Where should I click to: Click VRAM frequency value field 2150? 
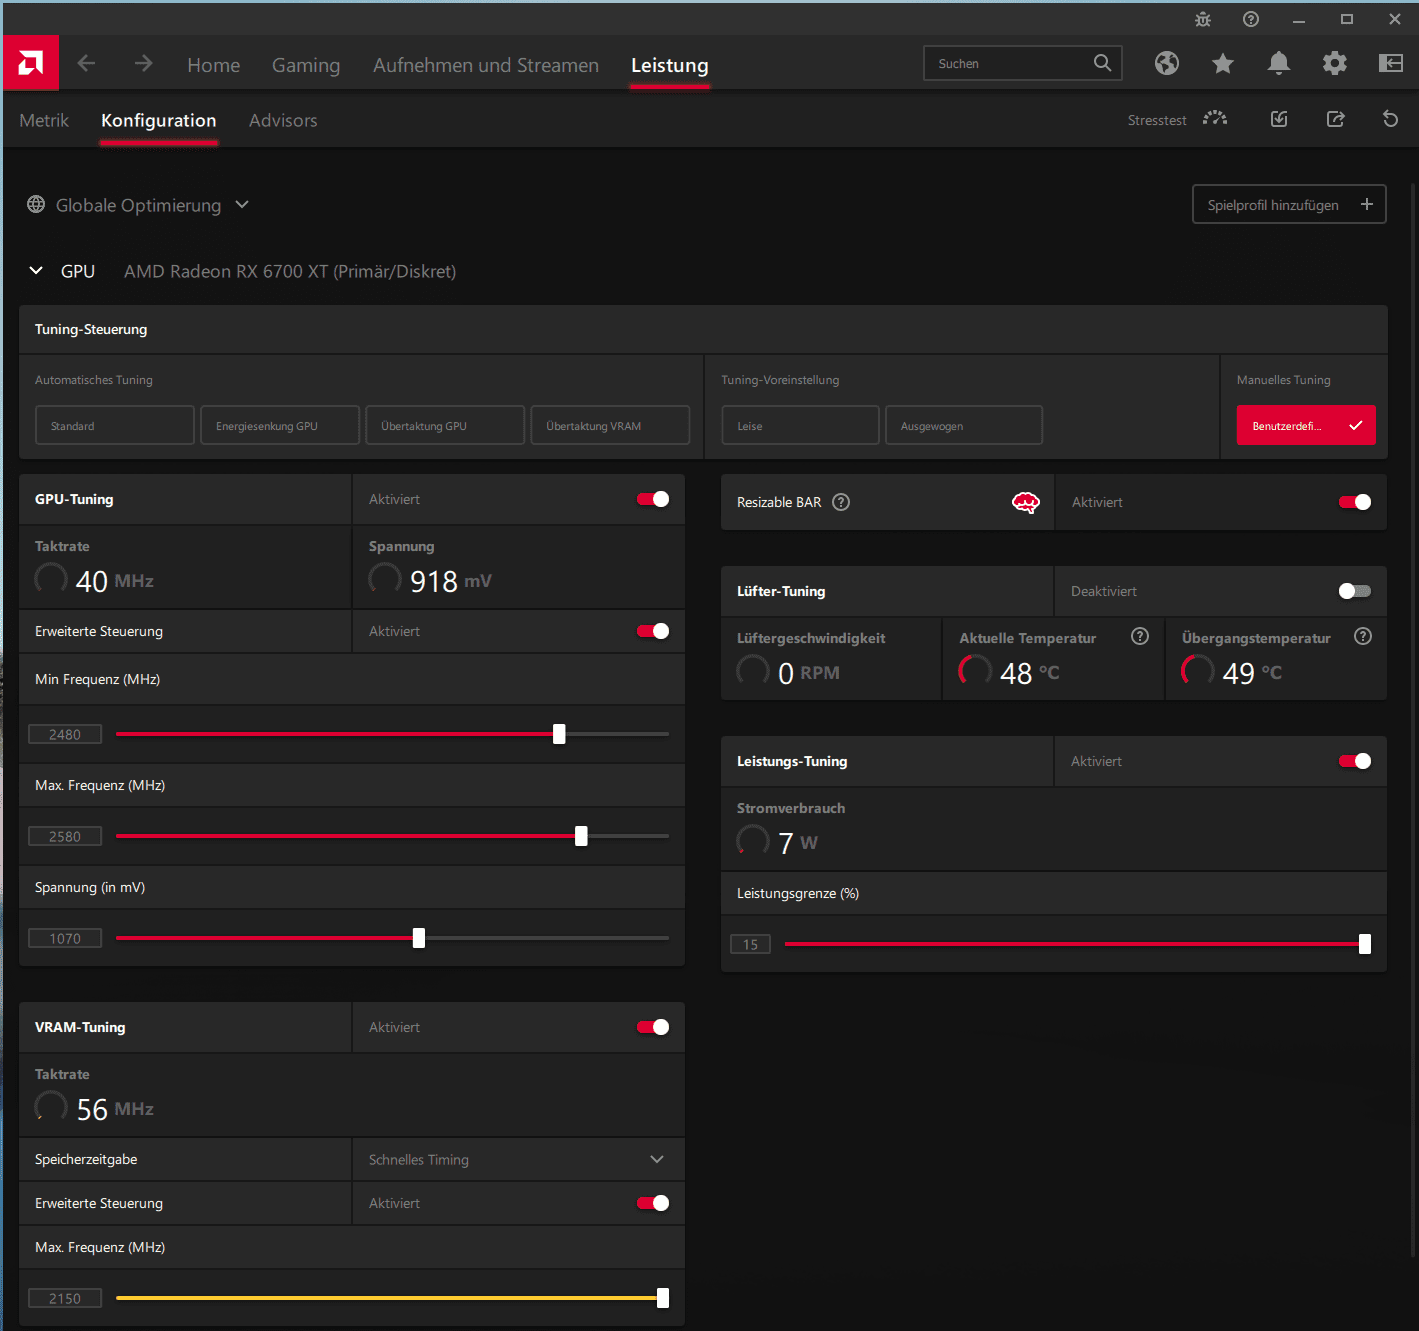point(65,1298)
